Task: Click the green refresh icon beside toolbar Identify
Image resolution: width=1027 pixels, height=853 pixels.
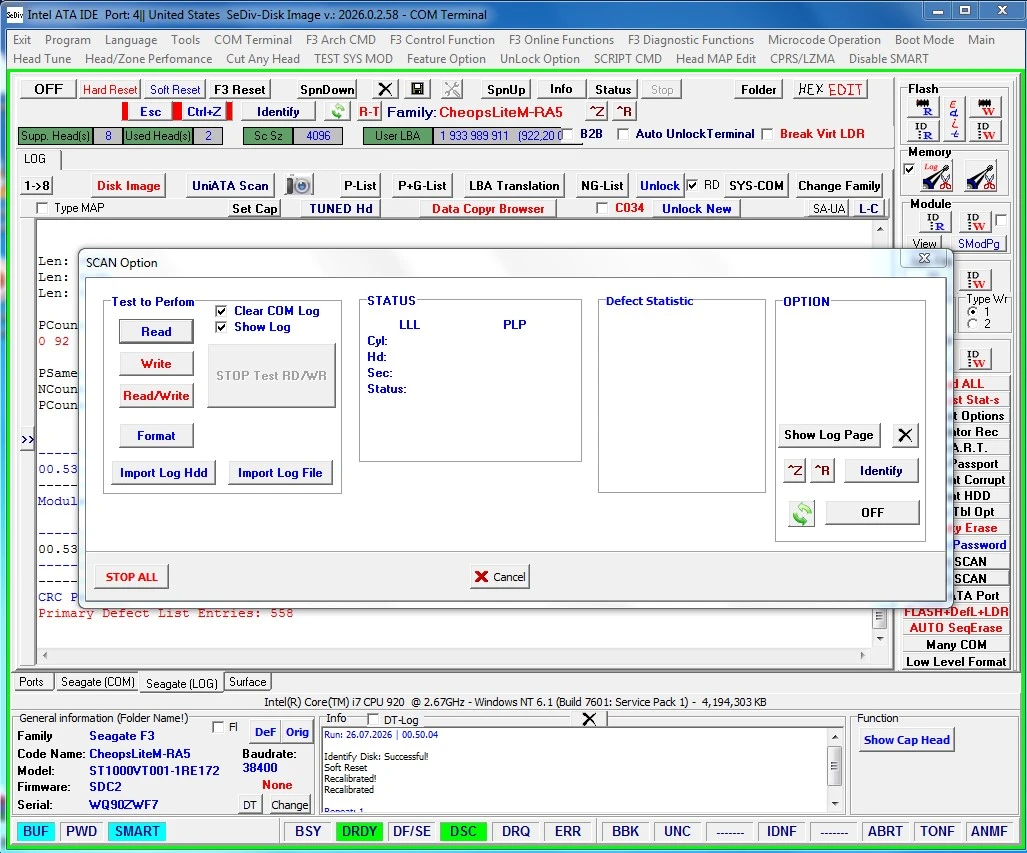Action: tap(338, 111)
